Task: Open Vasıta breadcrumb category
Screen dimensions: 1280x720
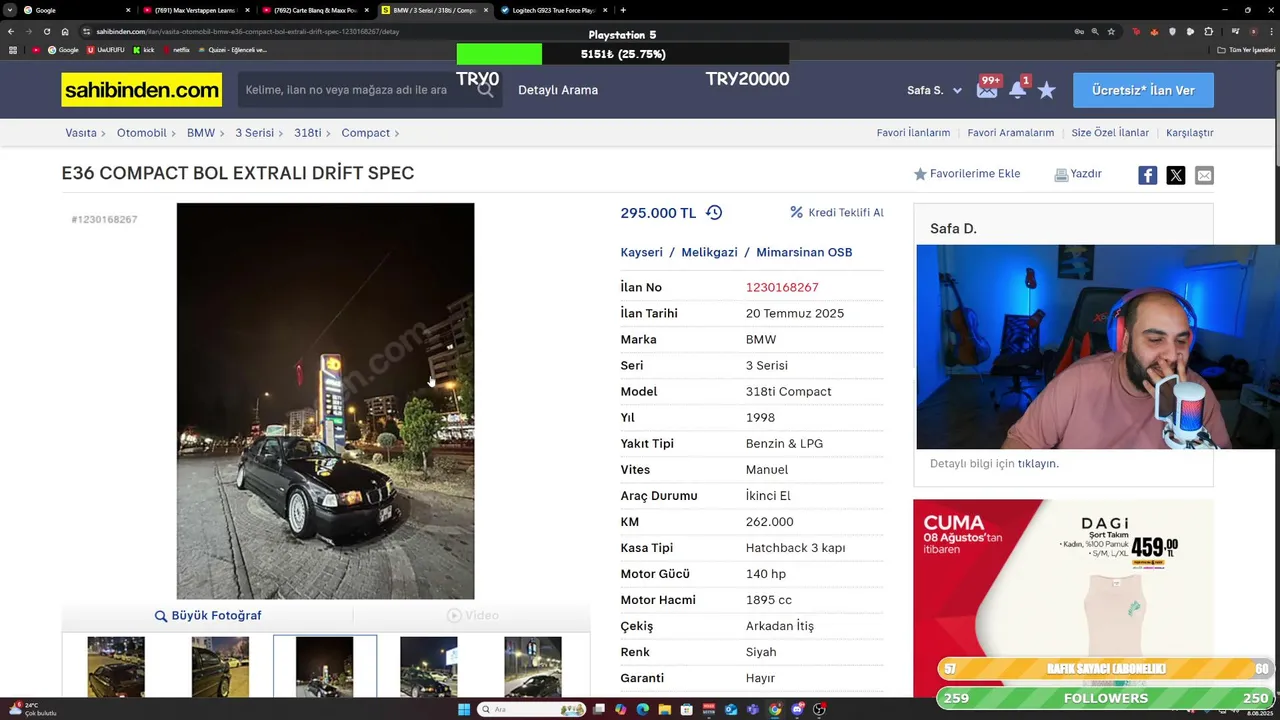Action: [81, 132]
